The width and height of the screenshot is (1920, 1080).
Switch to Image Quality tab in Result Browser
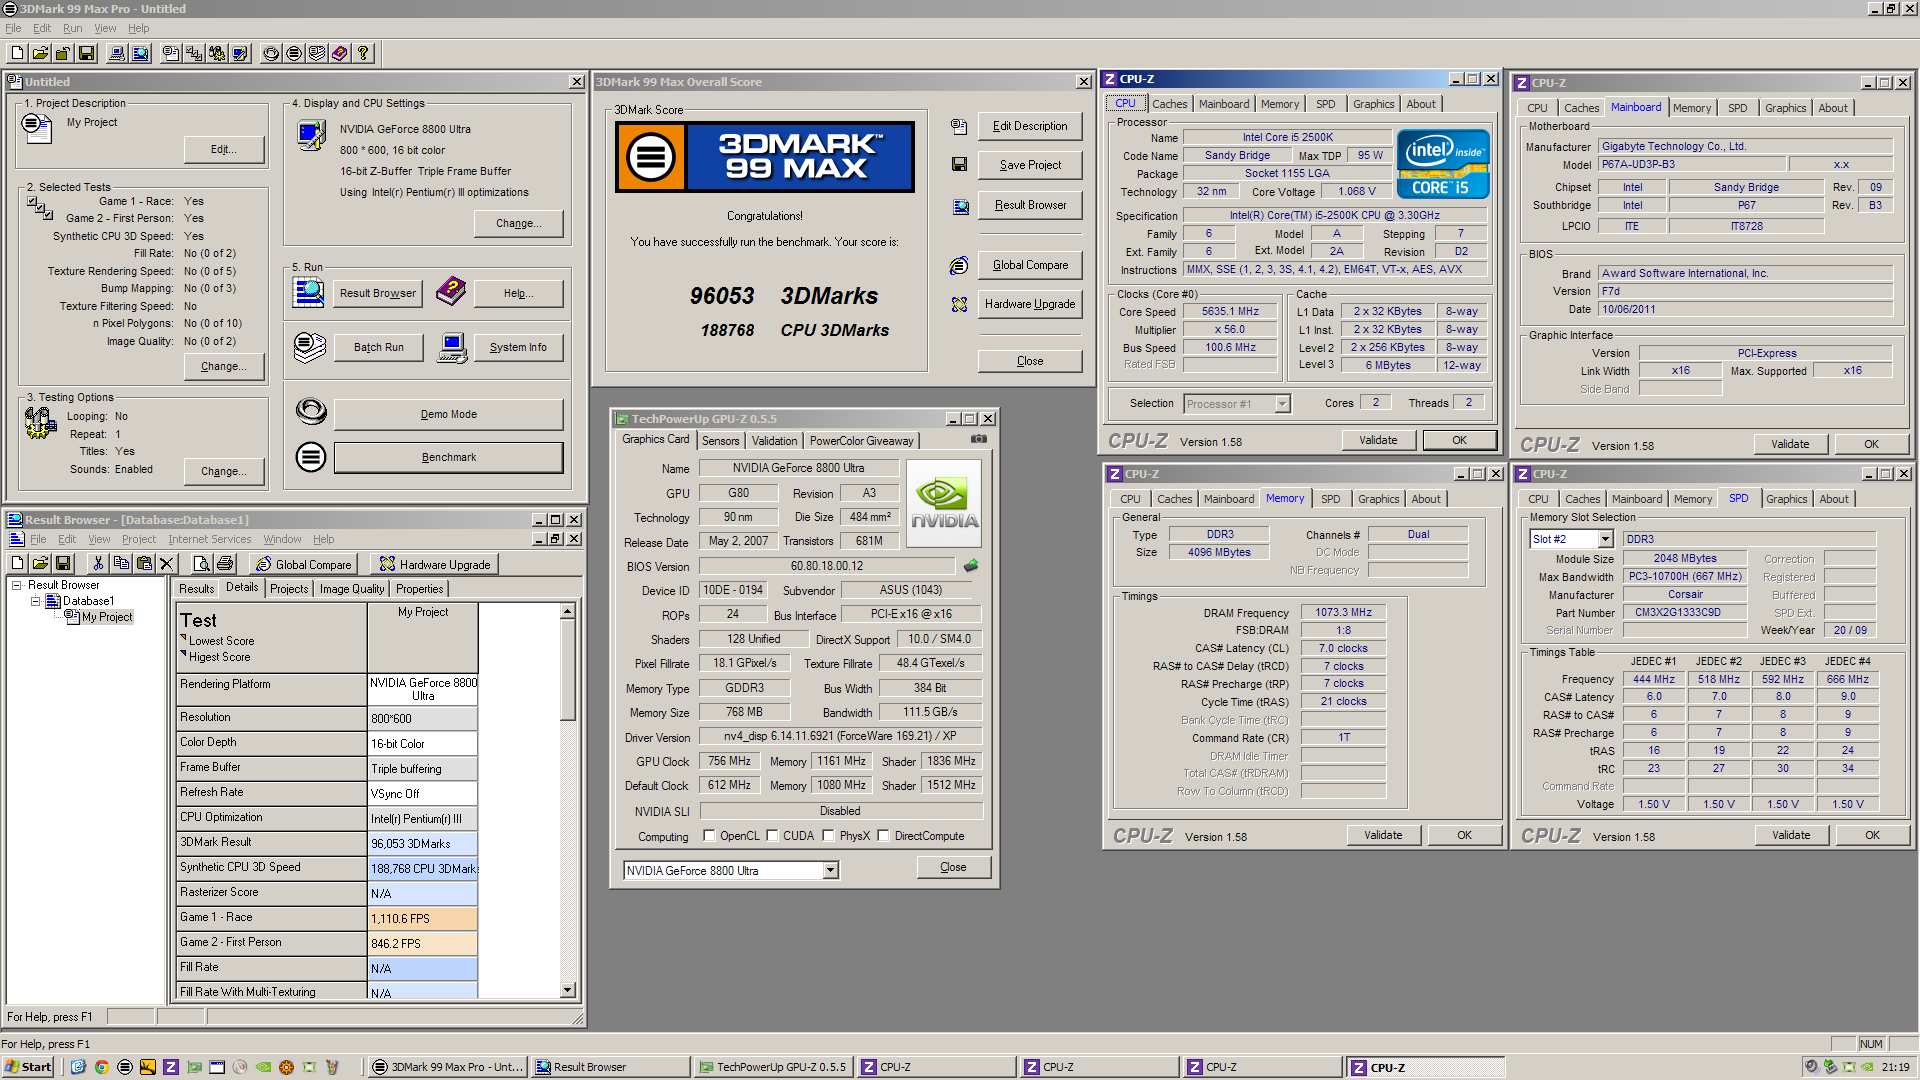point(352,589)
